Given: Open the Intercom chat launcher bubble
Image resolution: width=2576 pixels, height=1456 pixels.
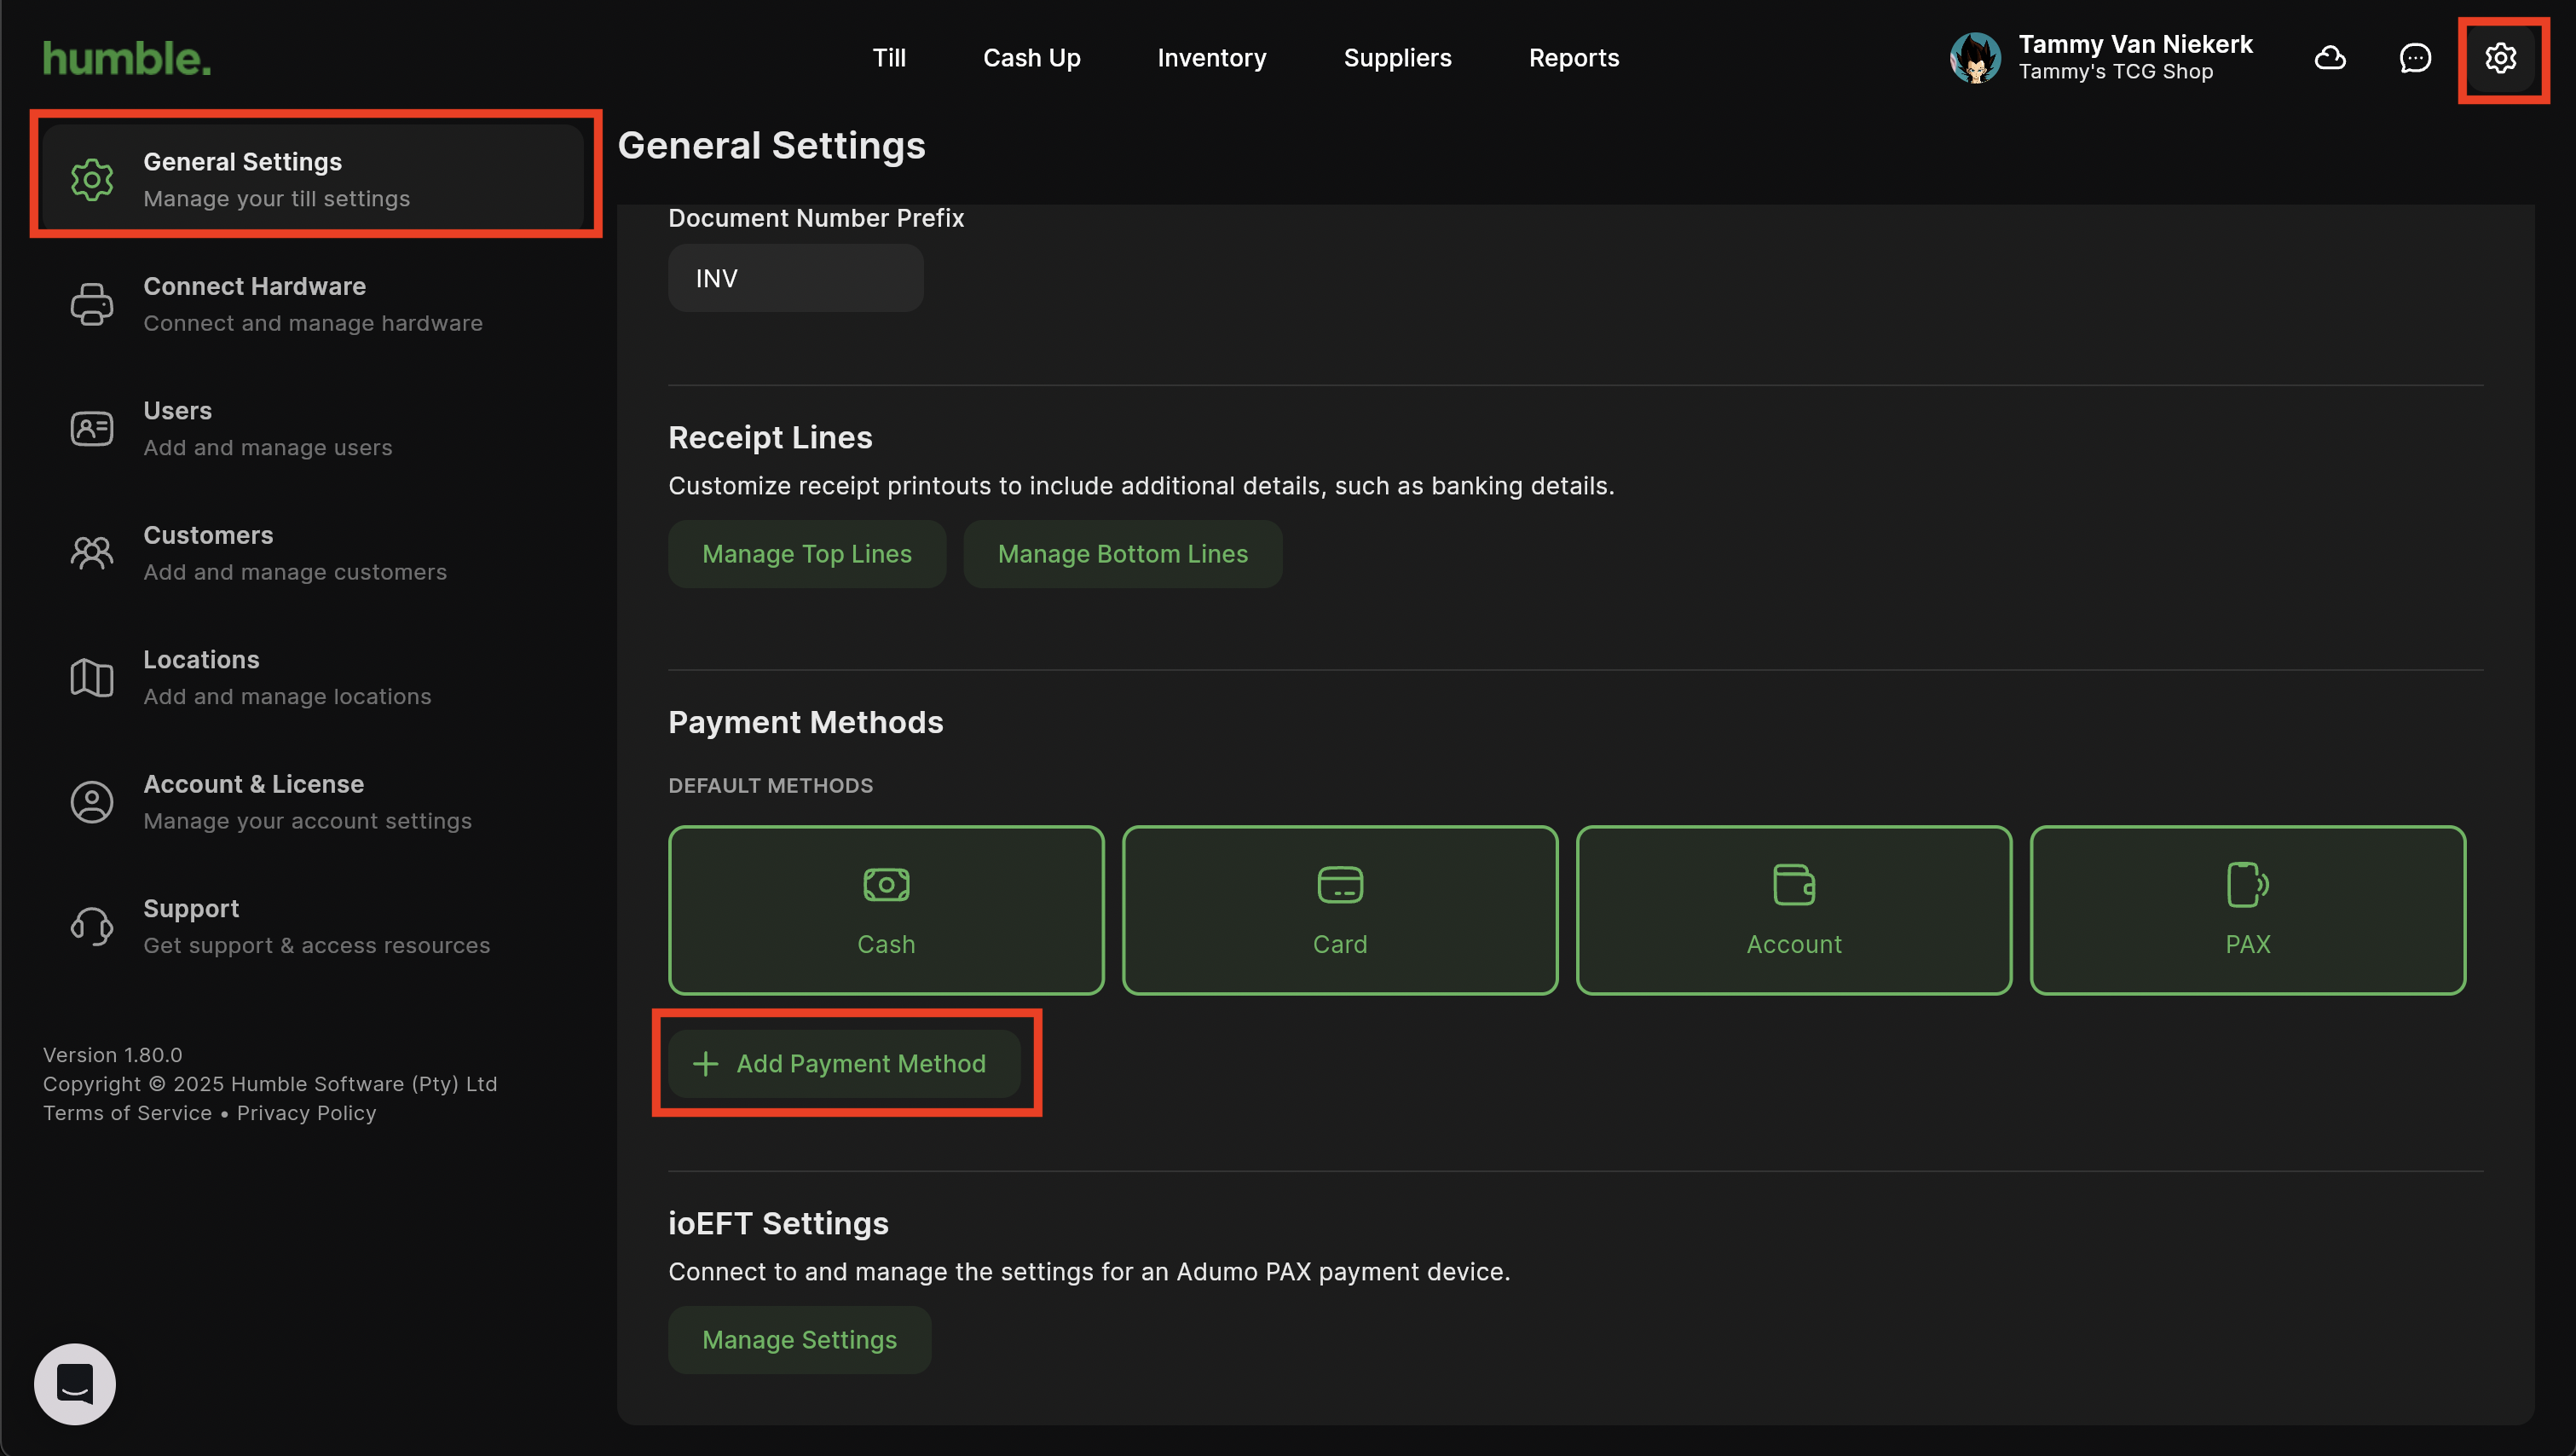Looking at the screenshot, I should pos(75,1383).
